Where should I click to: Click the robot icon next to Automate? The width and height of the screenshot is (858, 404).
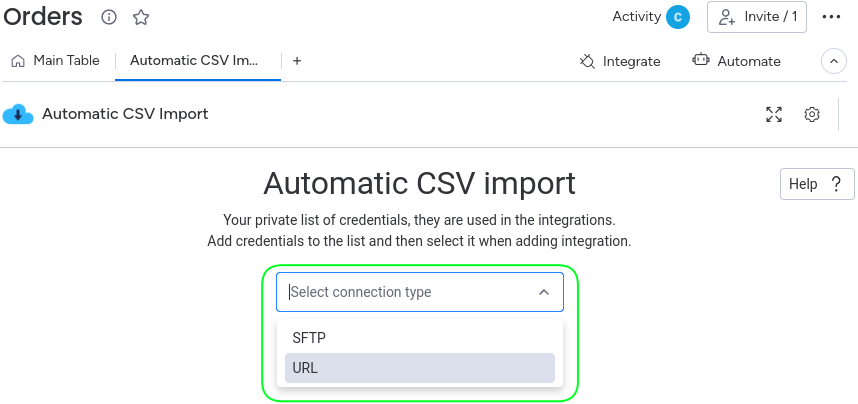[x=701, y=60]
